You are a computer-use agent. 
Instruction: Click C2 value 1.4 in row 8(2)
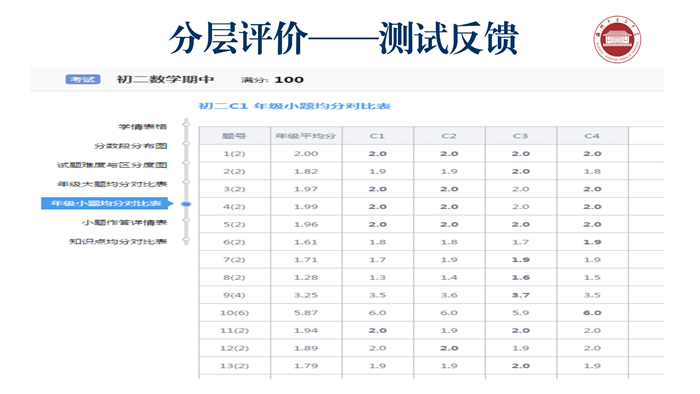(449, 278)
